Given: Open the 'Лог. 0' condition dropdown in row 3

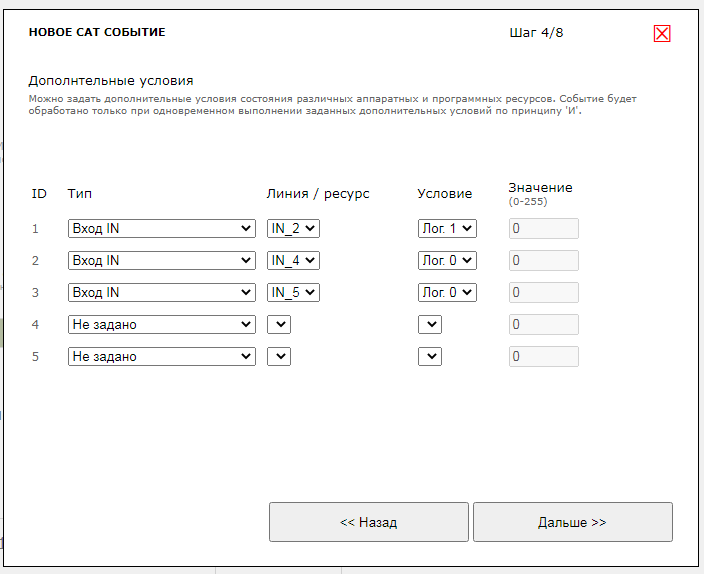Looking at the screenshot, I should 447,293.
